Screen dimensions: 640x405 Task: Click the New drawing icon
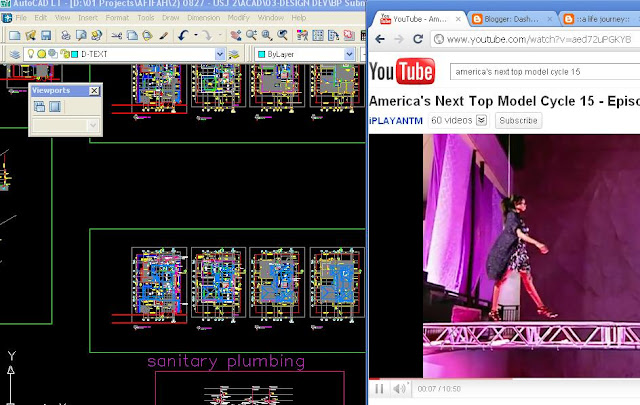pos(15,36)
